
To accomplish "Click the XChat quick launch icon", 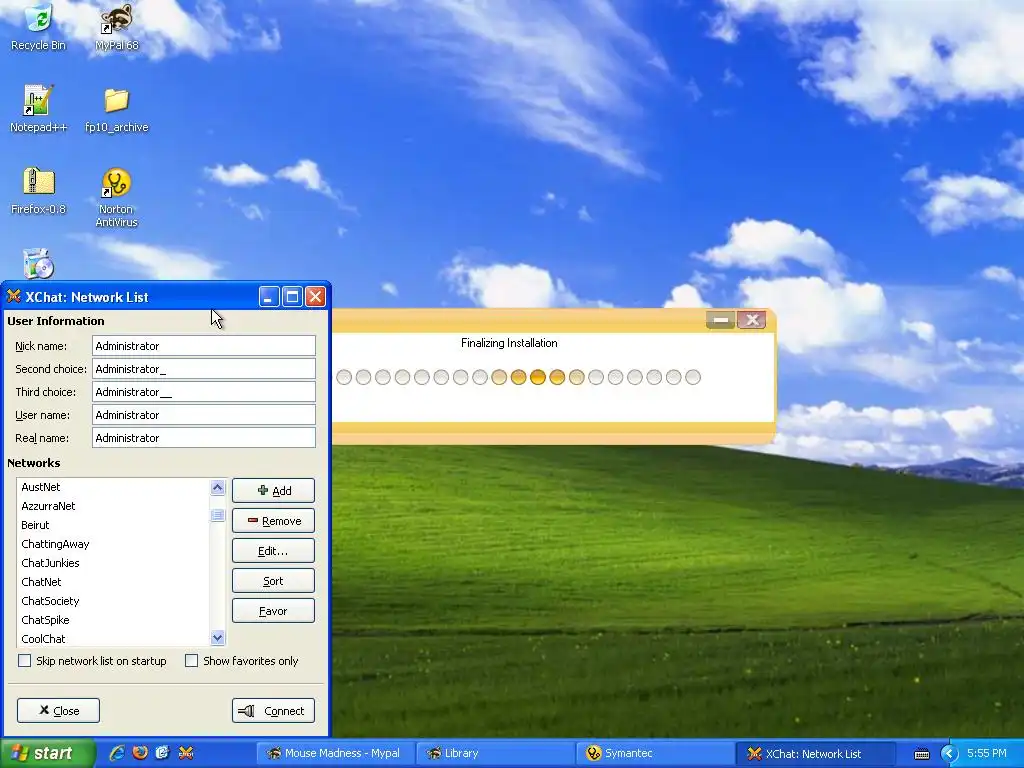I will pos(185,753).
